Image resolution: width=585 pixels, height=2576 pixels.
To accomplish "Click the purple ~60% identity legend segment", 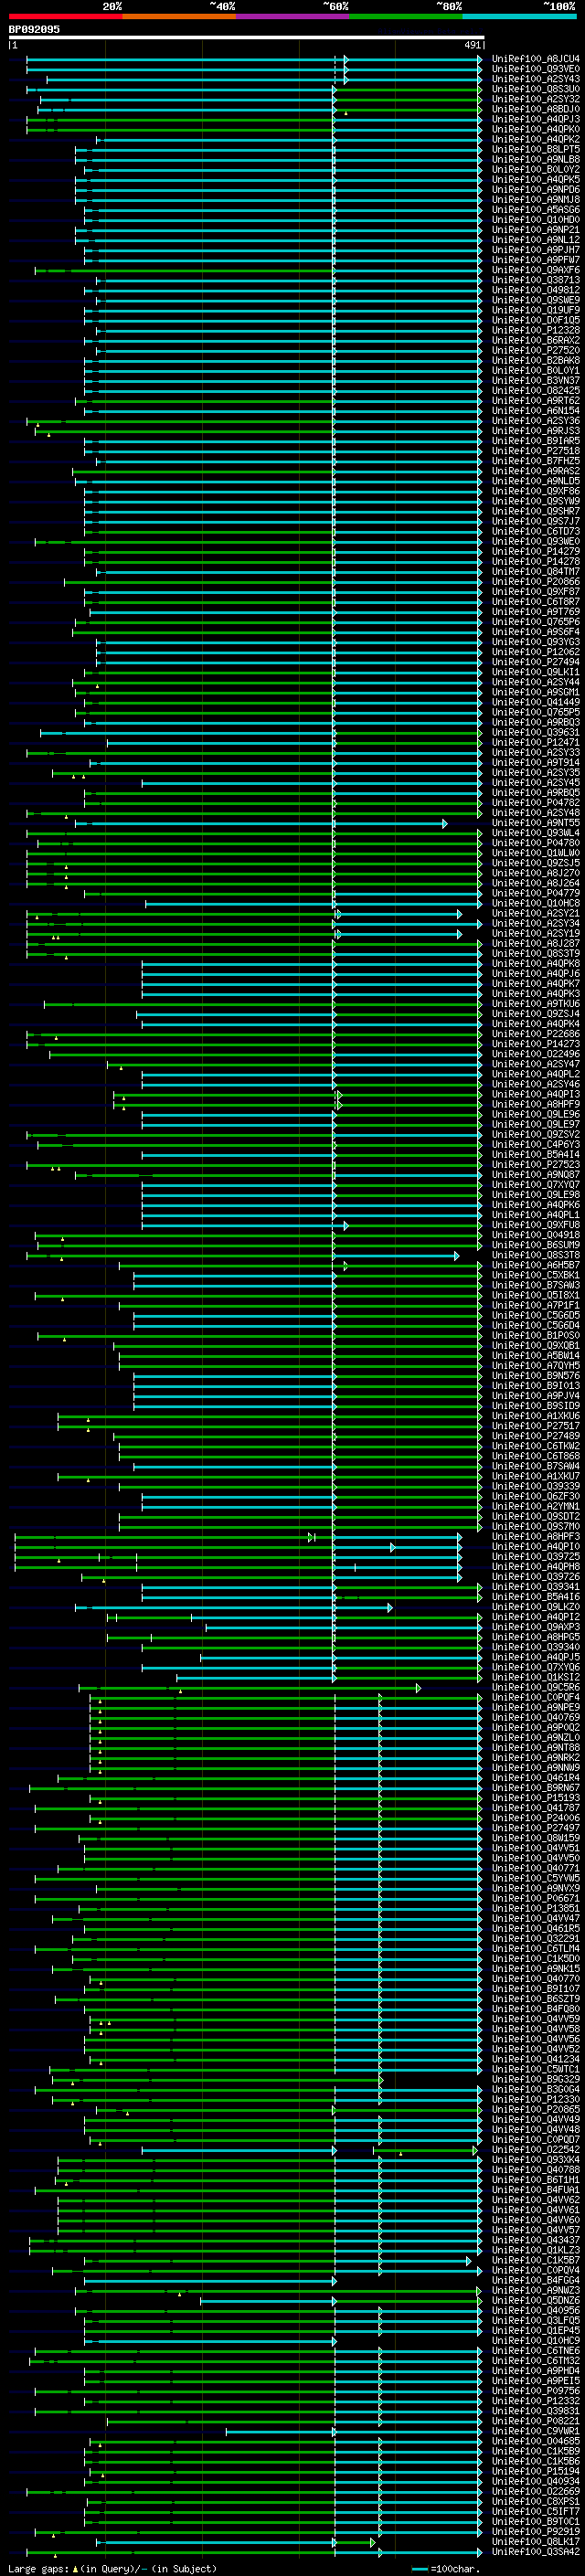I will pos(292,16).
